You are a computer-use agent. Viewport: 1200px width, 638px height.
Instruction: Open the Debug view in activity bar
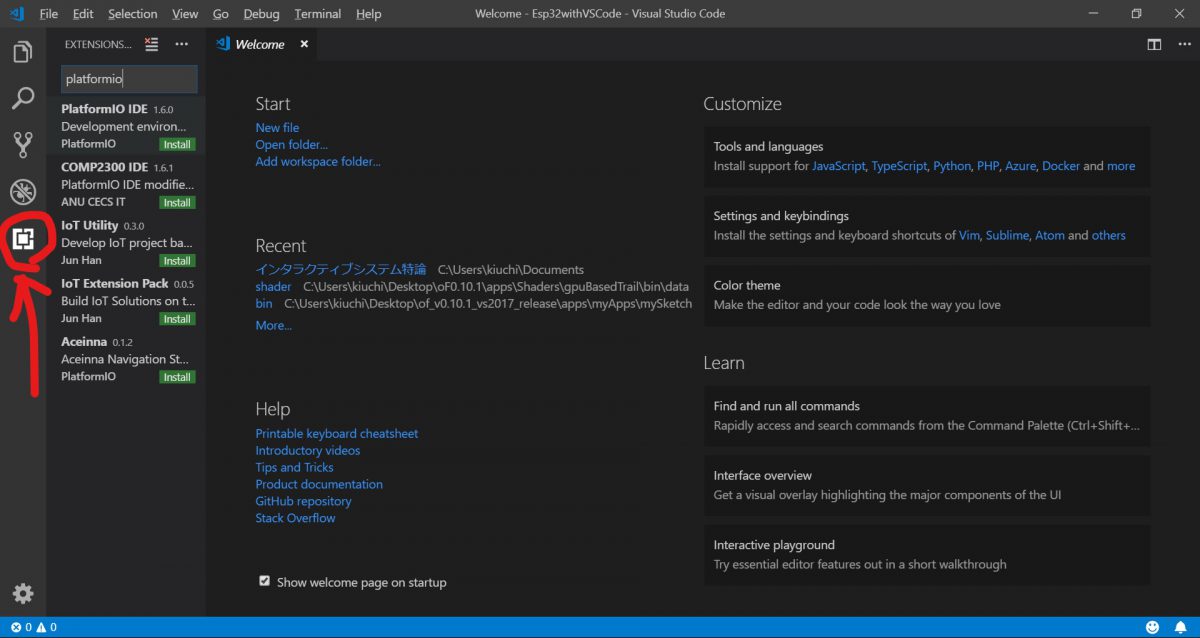pyautogui.click(x=22, y=192)
